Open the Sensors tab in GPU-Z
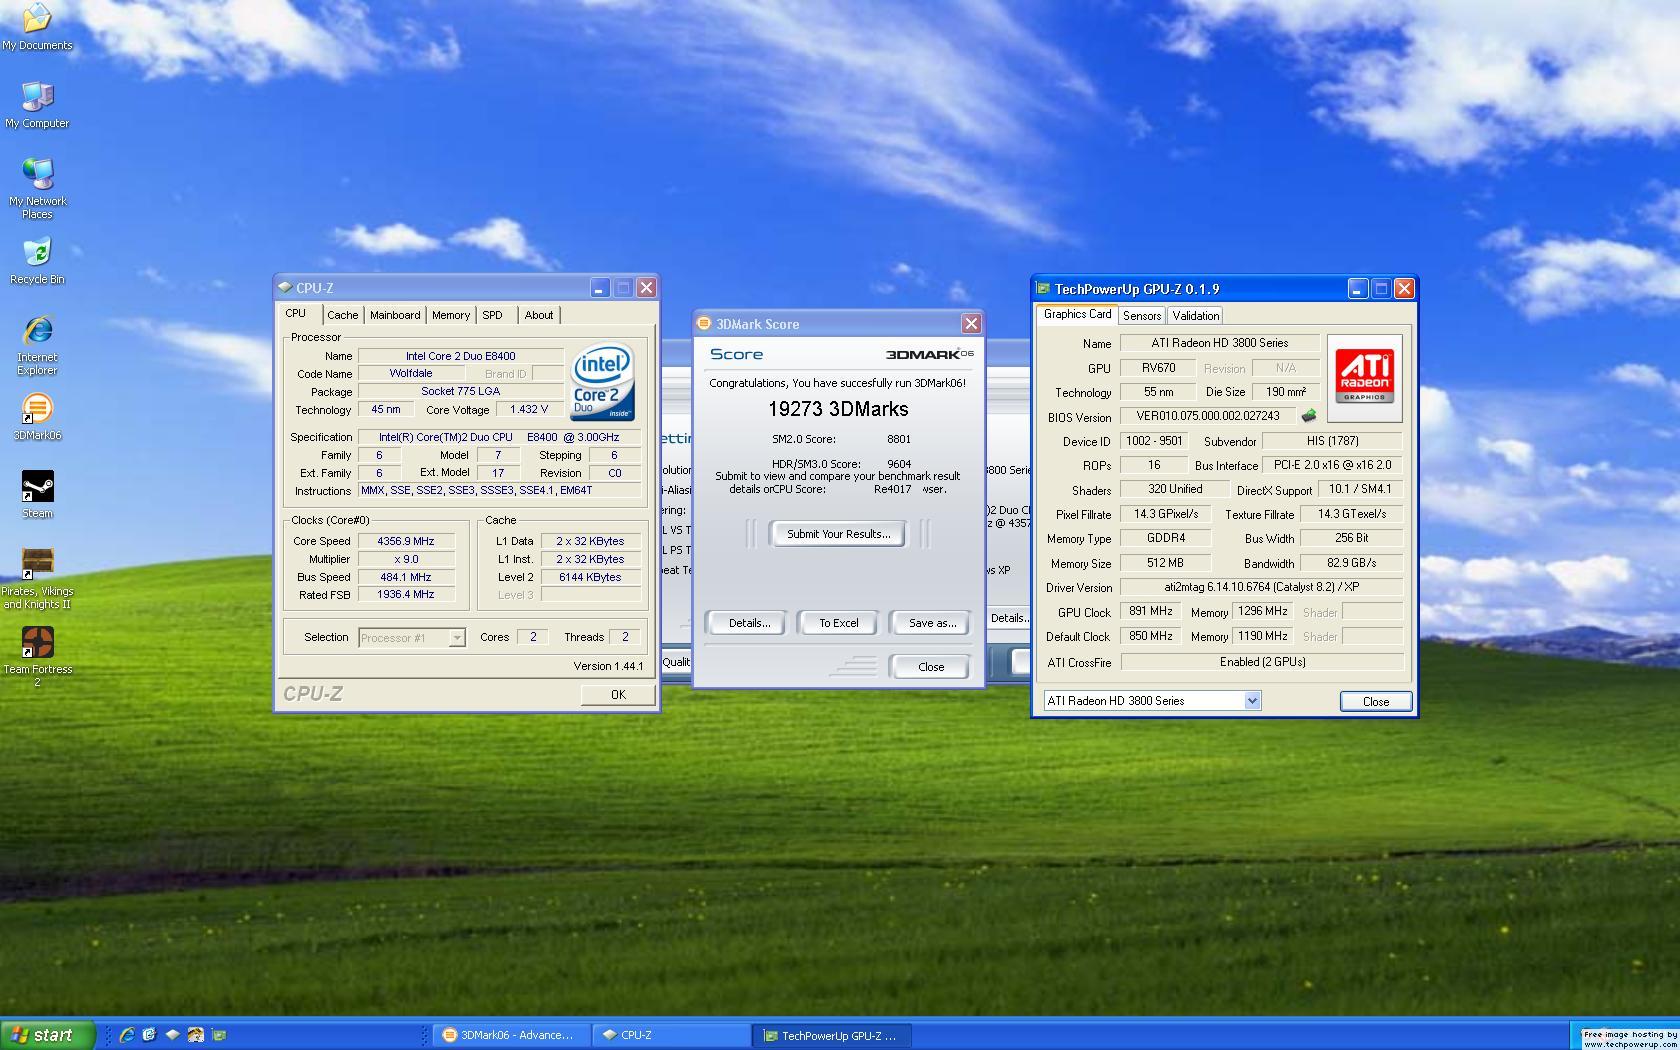 [x=1142, y=316]
